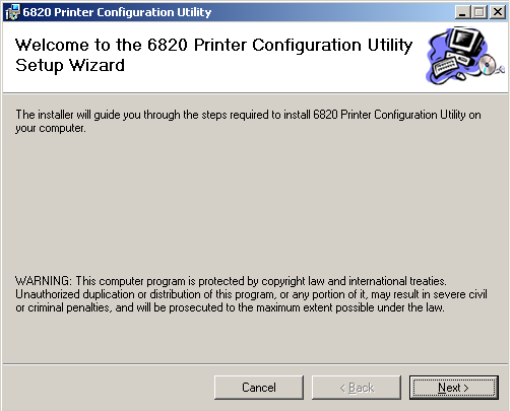Click the word WARNING: in the copyright notice

[43, 281]
